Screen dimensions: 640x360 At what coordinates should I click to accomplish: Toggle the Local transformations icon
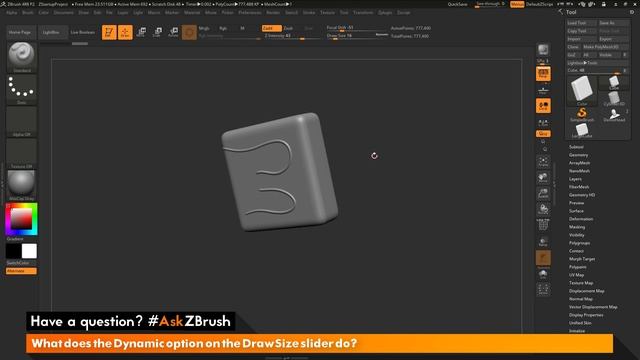click(543, 106)
